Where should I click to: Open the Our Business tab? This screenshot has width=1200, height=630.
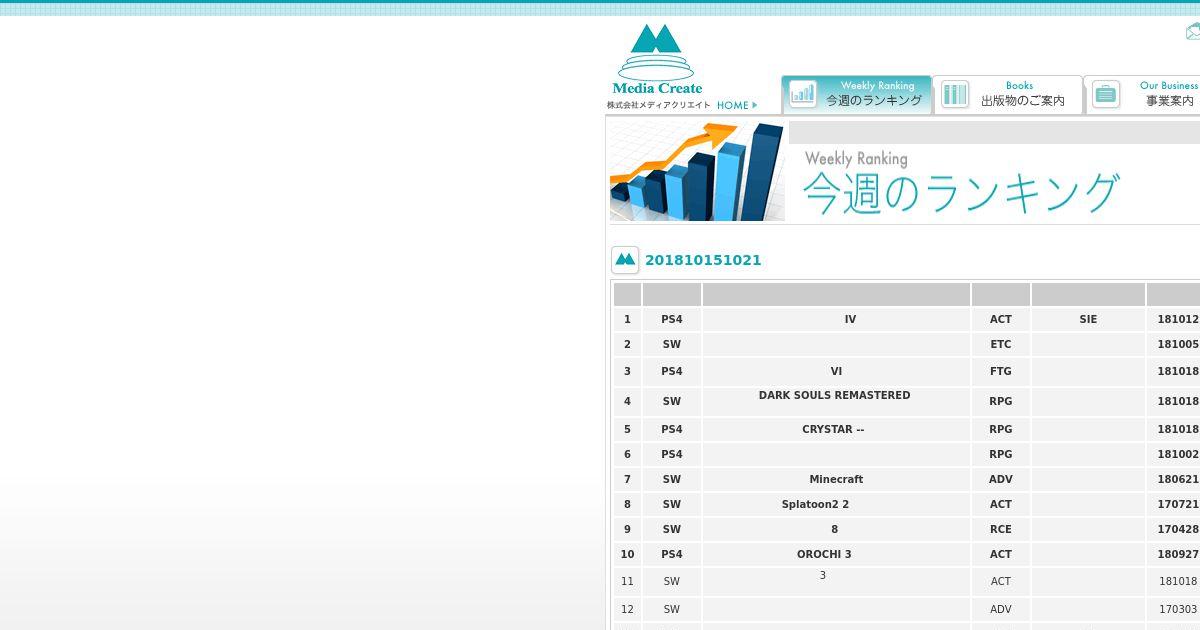tap(1143, 94)
